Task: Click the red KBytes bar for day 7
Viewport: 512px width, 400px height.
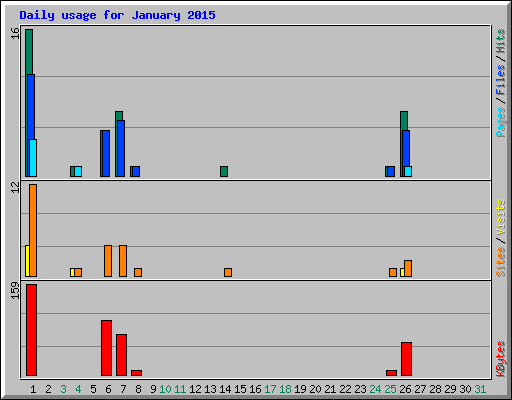Action: pos(121,355)
